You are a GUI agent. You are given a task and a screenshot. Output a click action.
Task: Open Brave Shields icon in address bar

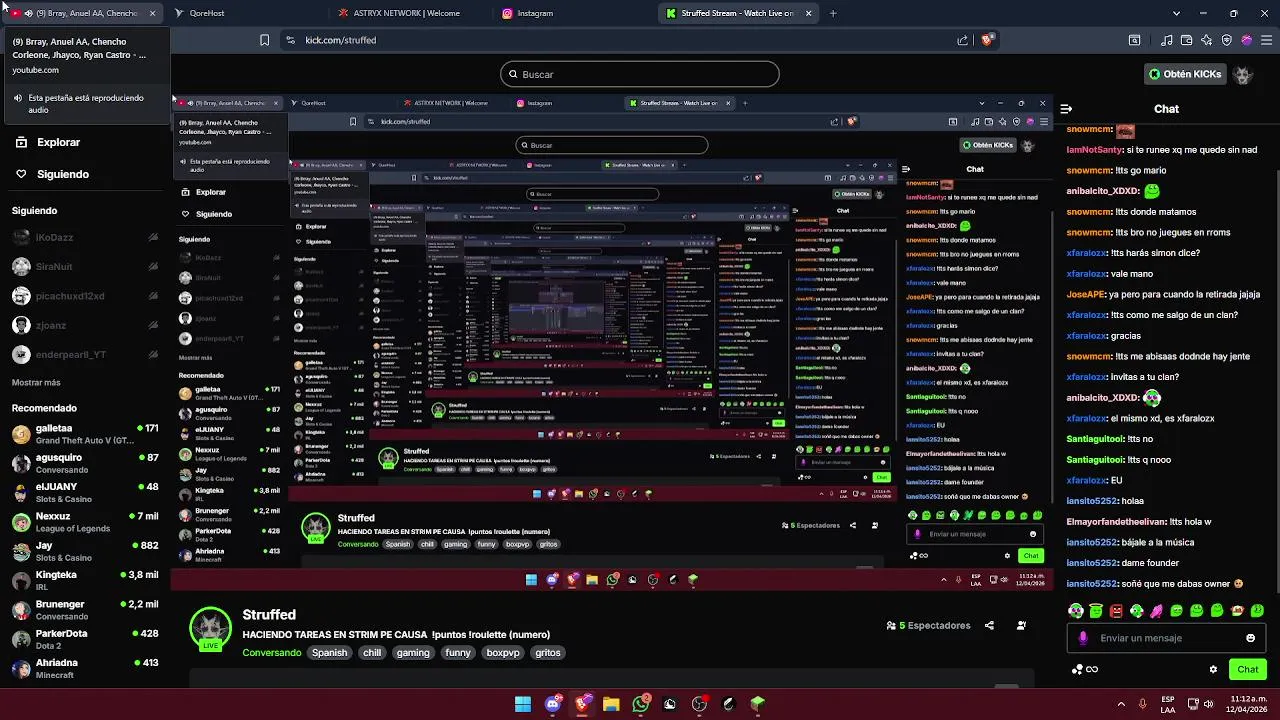[x=987, y=40]
